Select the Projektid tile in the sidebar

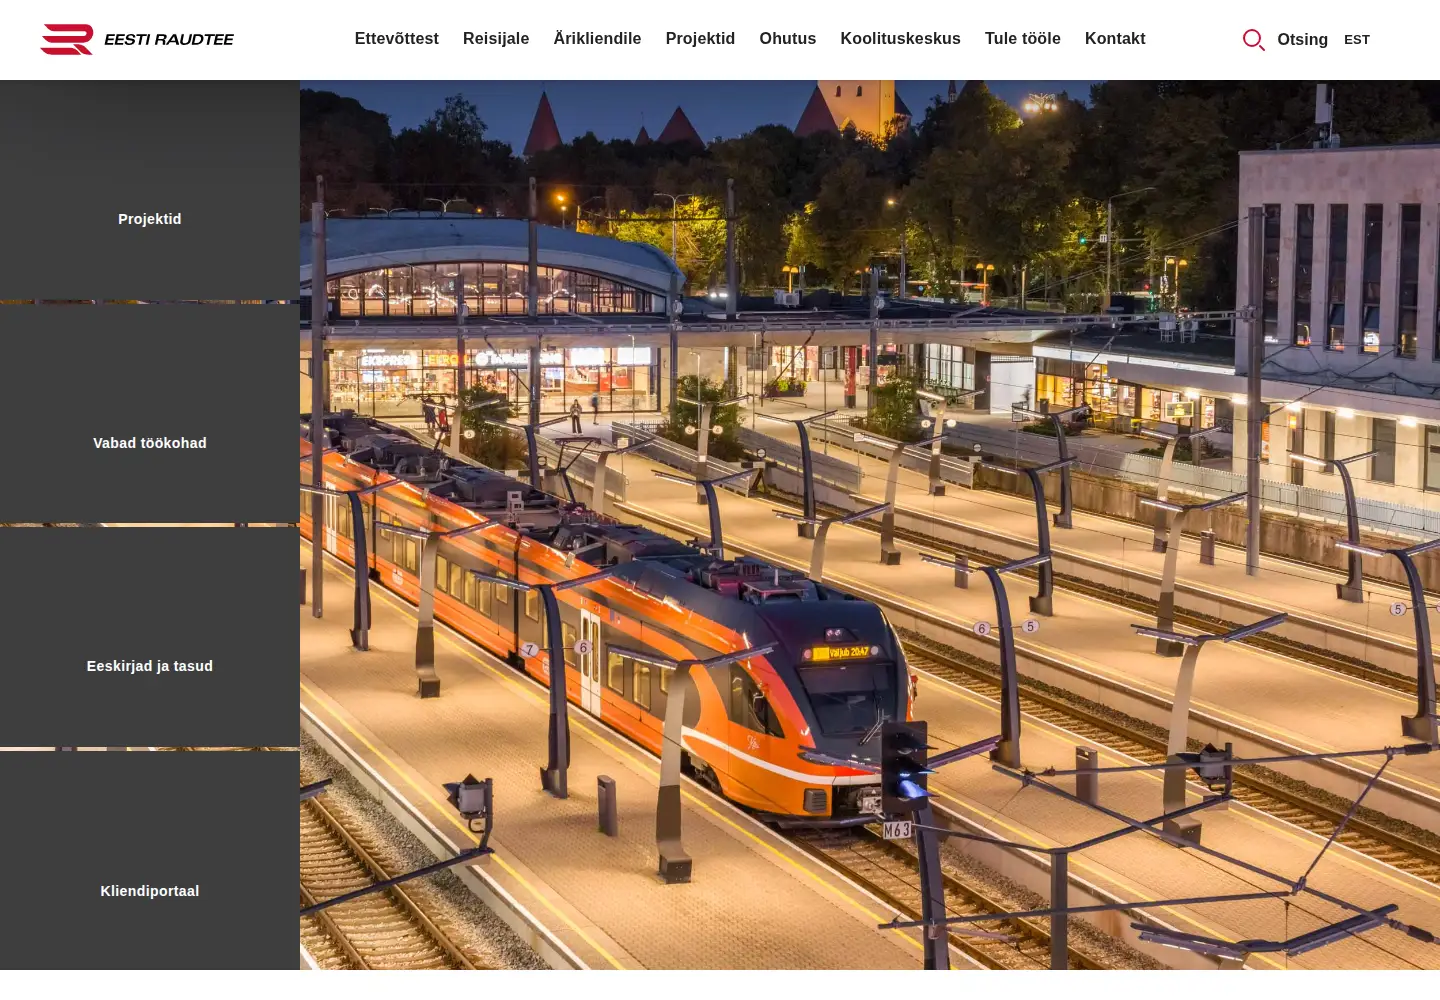tap(150, 191)
